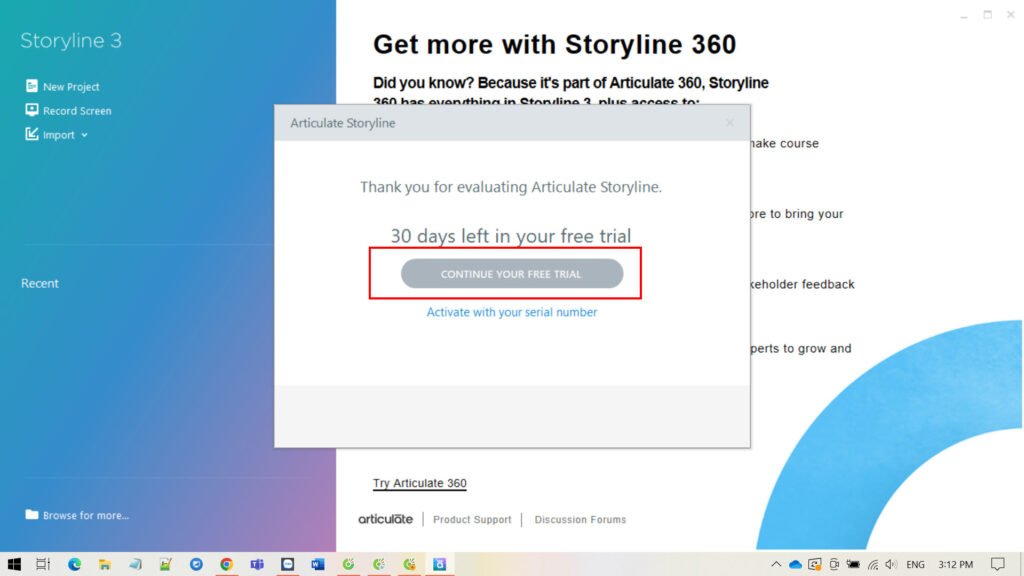Click 'Thank you for evaluating Articulate Storyline' text
This screenshot has width=1024, height=576.
tap(511, 187)
